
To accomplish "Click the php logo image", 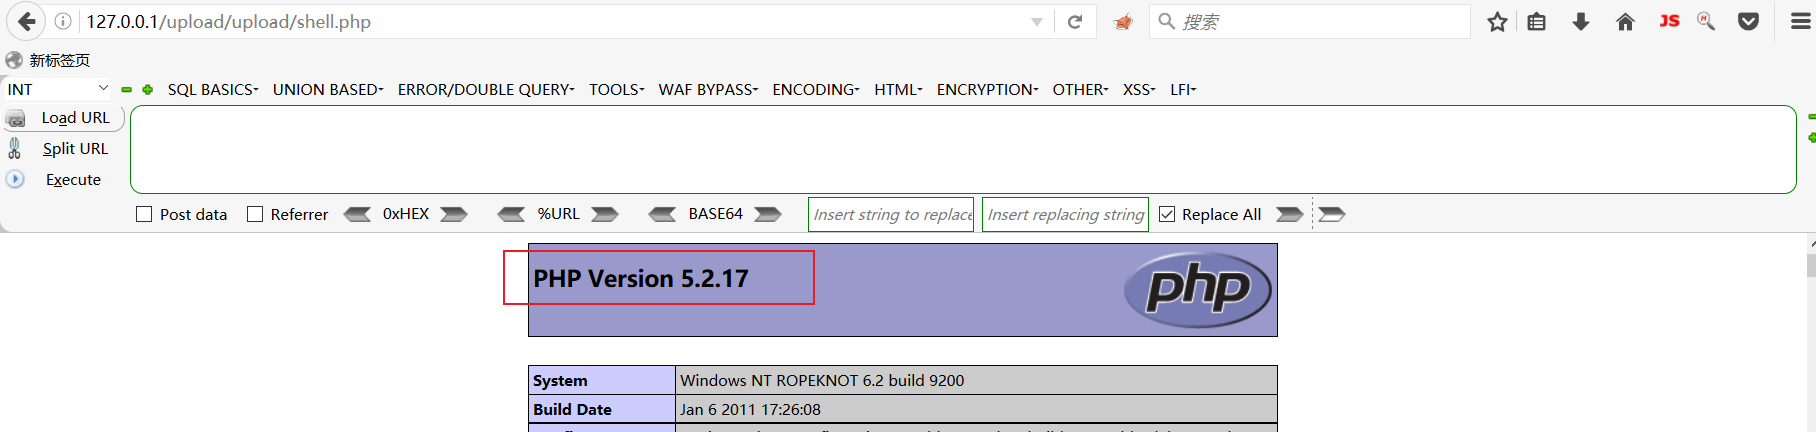I will (1198, 290).
